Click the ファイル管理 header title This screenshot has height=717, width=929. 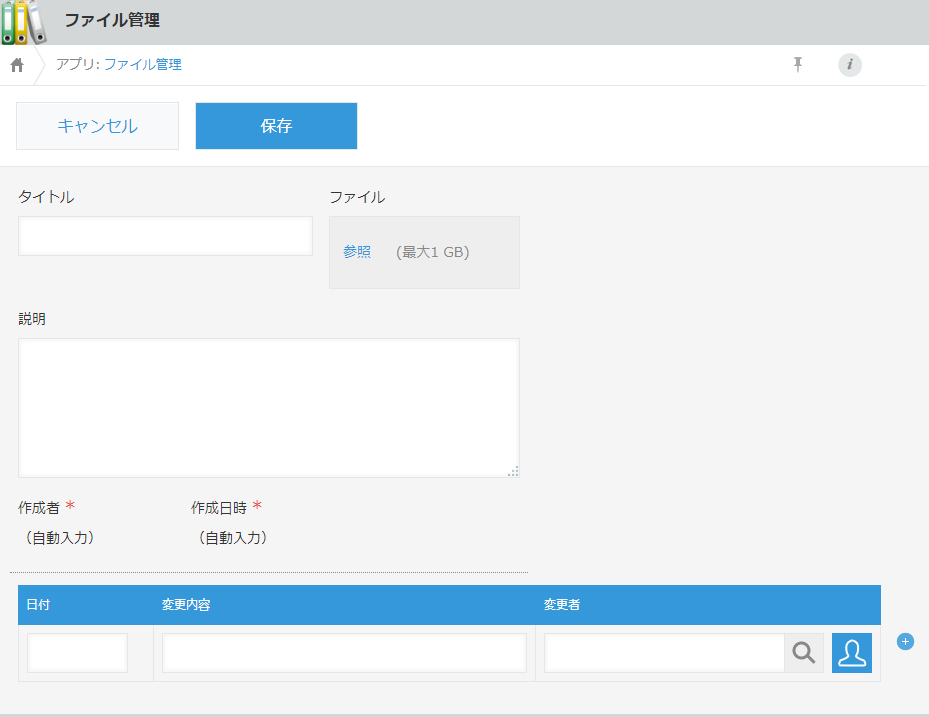pyautogui.click(x=112, y=21)
